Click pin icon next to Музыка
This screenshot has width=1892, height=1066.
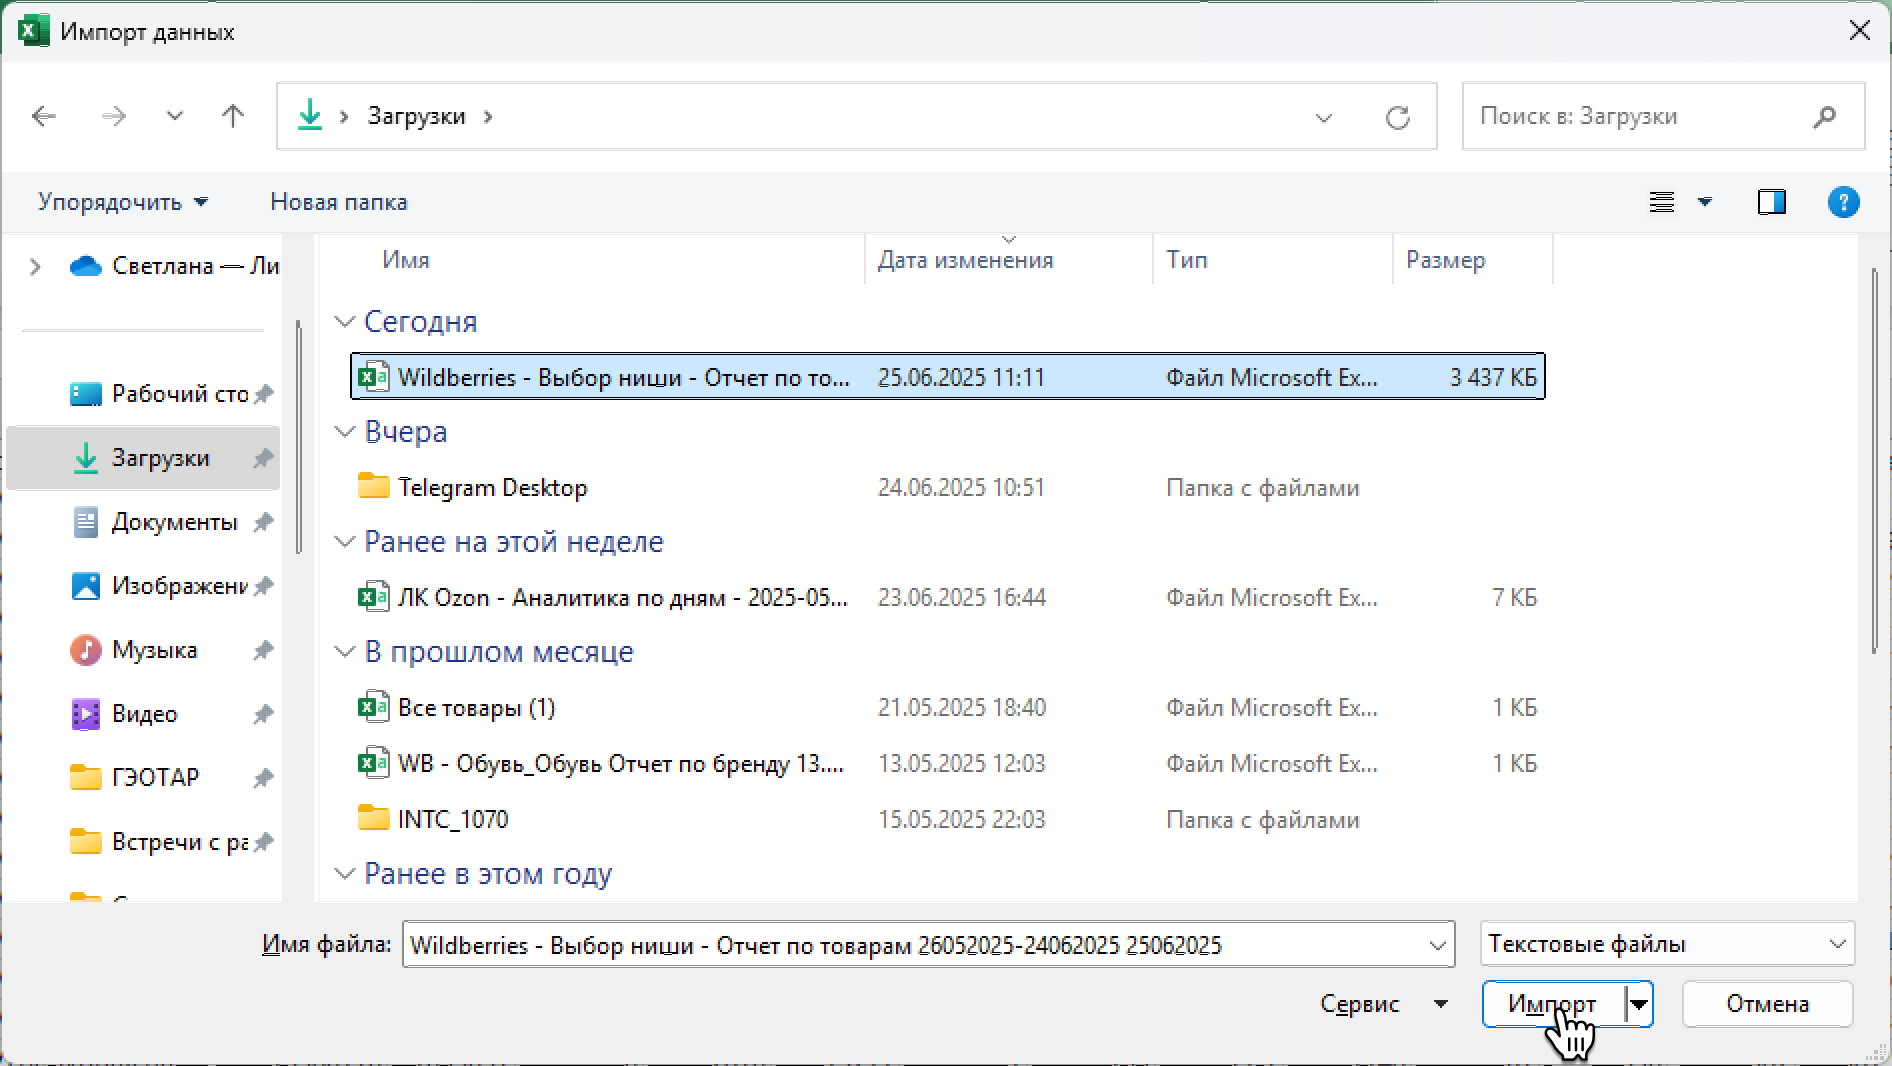[x=263, y=650]
